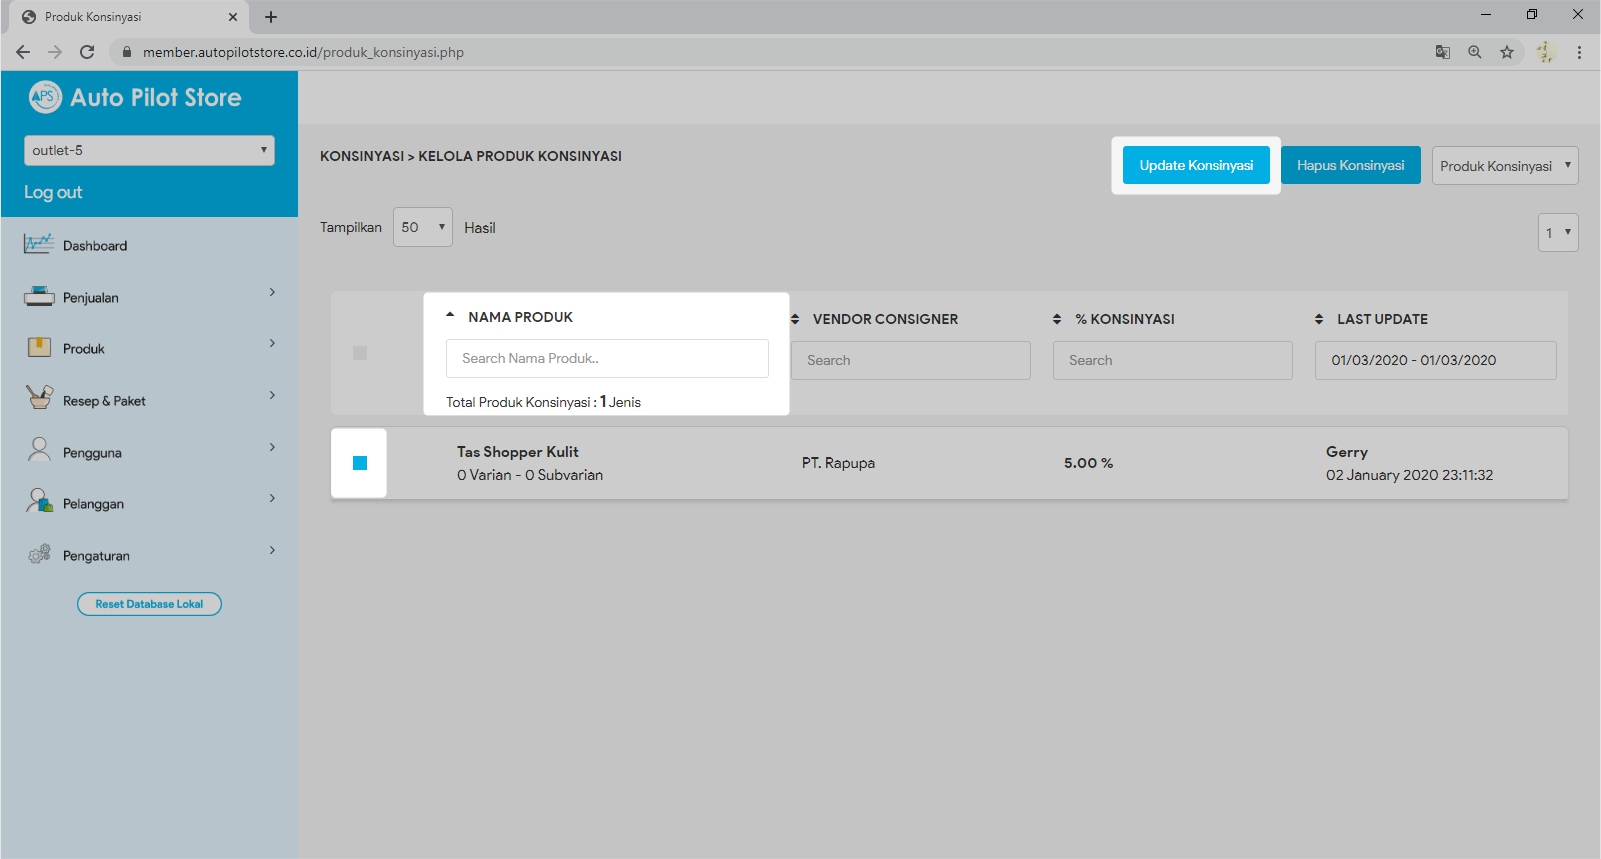Focus the Search Nama Produk field
This screenshot has width=1601, height=859.
tap(607, 358)
